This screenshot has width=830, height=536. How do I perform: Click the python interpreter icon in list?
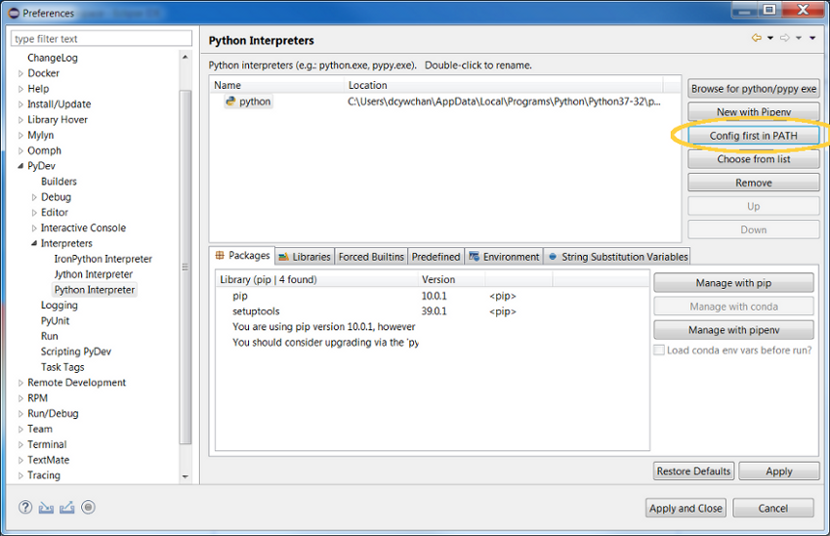point(230,102)
